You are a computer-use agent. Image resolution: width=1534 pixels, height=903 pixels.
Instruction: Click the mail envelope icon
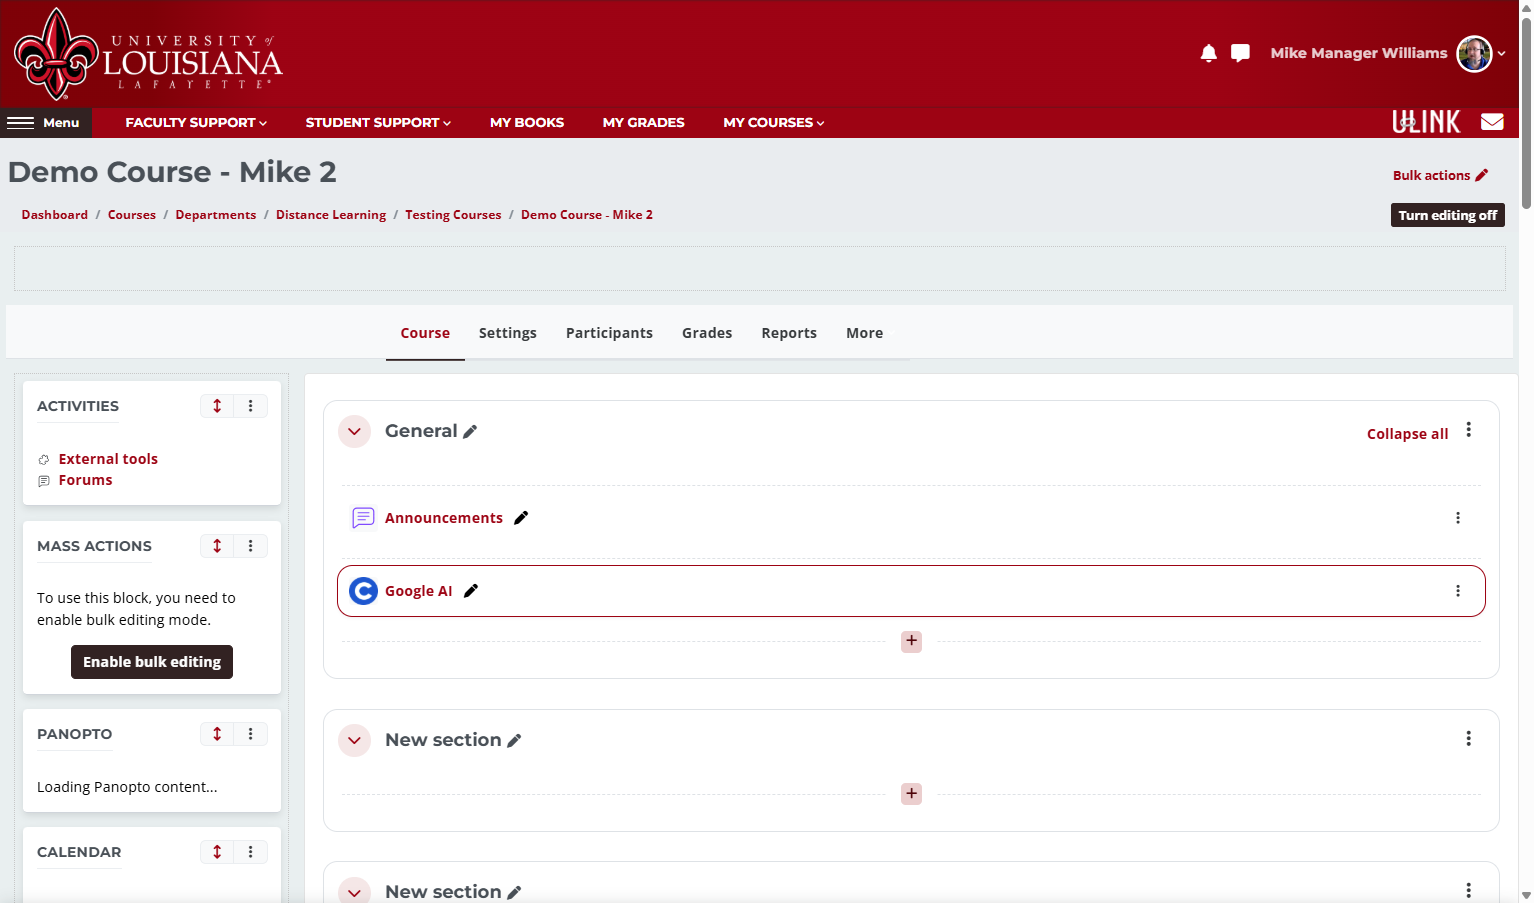(1492, 122)
